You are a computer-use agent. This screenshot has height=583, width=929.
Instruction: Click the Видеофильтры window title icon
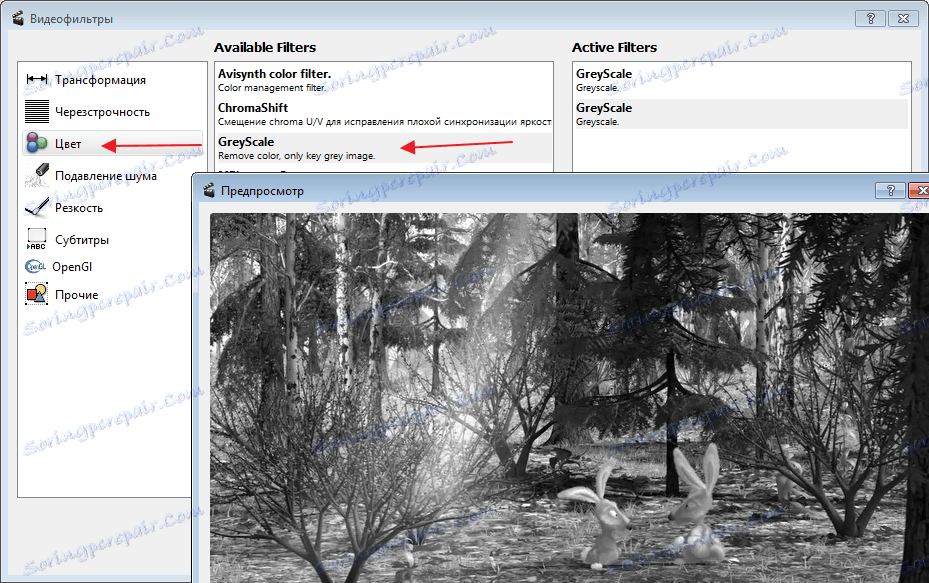(18, 18)
